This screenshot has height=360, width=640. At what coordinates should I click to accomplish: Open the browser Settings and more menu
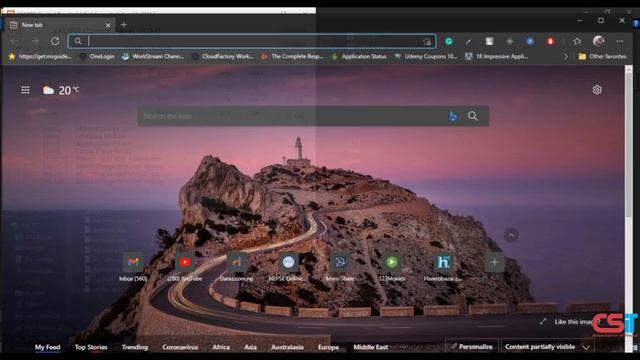pyautogui.click(x=620, y=41)
